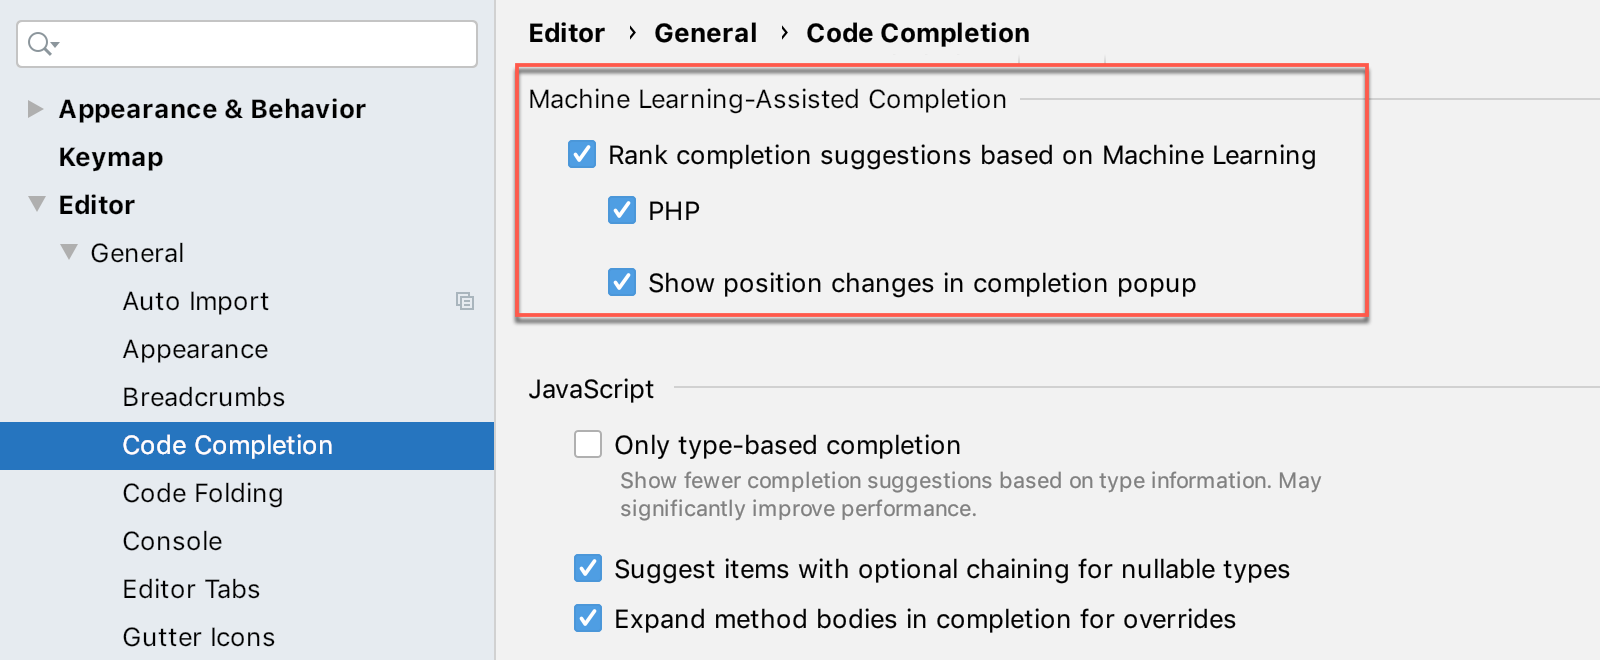Open the Keymap settings page
Screen dimensions: 1600x660
point(111,157)
